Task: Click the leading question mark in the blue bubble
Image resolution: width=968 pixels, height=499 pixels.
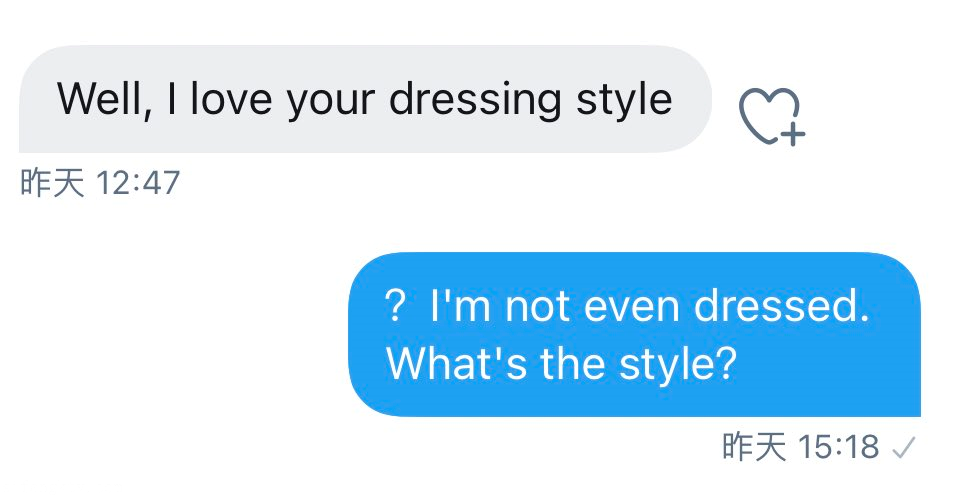Action: (395, 307)
